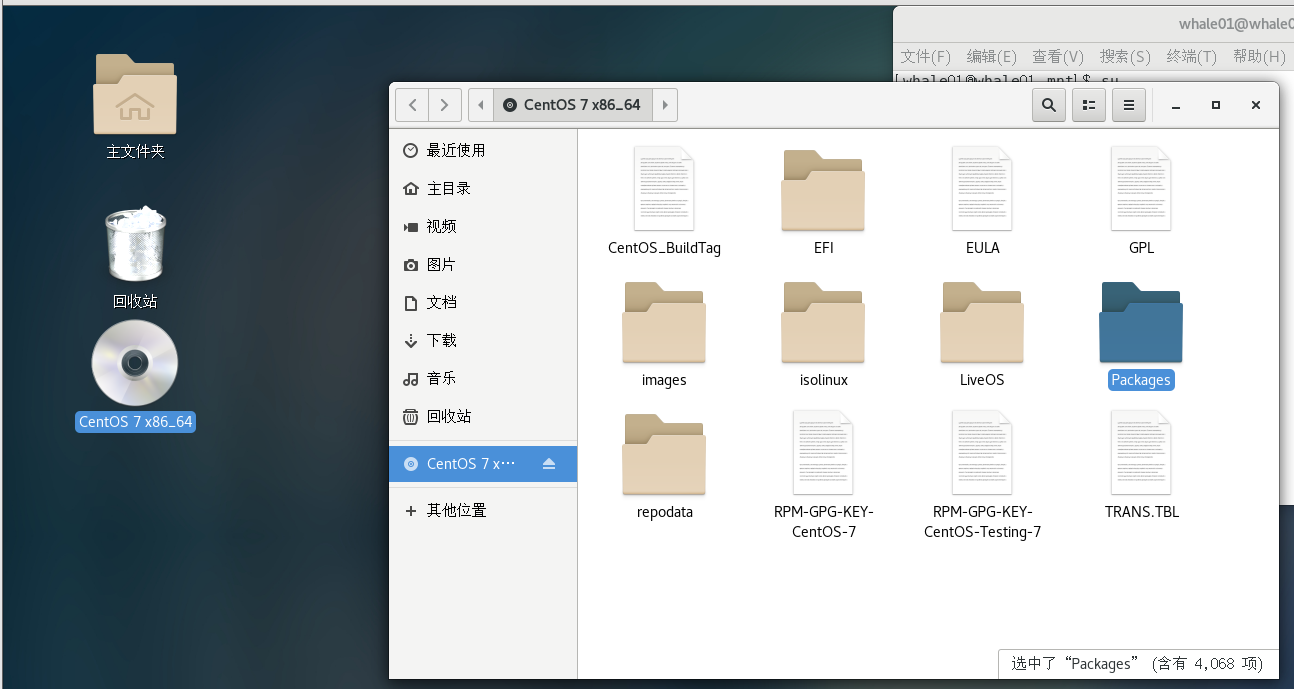
Task: Open the search magnifier button
Action: [x=1048, y=105]
